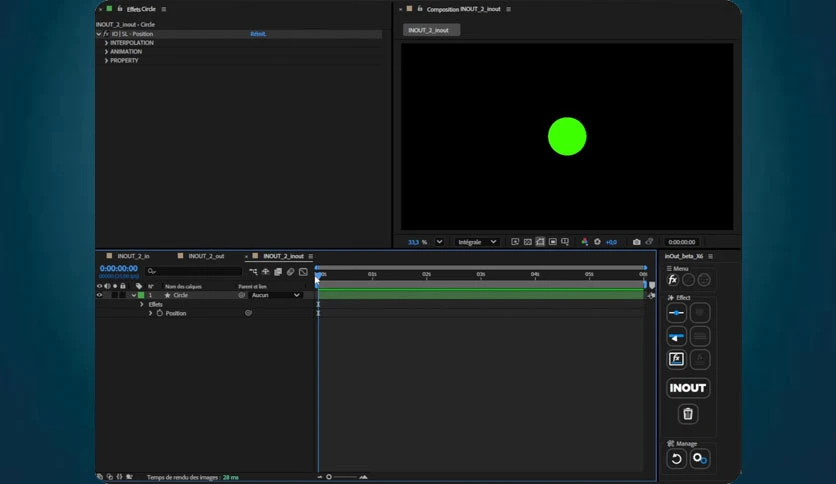
Task: Click the timeline zoom slider handle
Action: pyautogui.click(x=329, y=477)
